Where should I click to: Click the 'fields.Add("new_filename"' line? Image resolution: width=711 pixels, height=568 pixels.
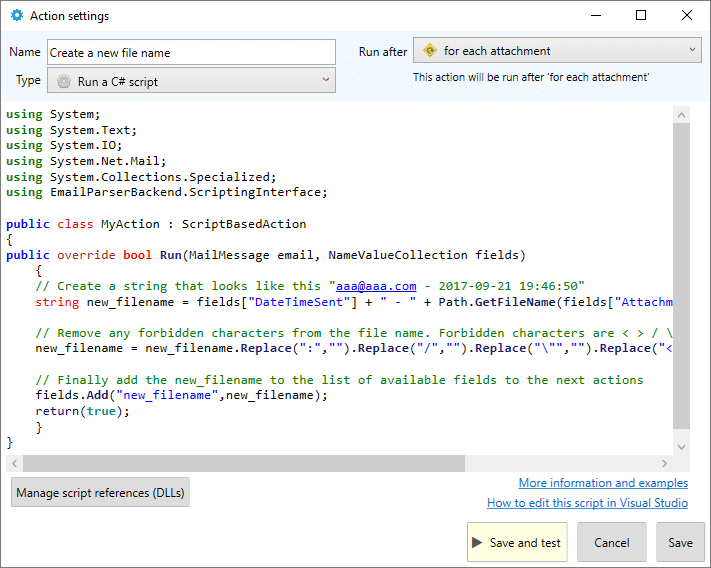[181, 395]
